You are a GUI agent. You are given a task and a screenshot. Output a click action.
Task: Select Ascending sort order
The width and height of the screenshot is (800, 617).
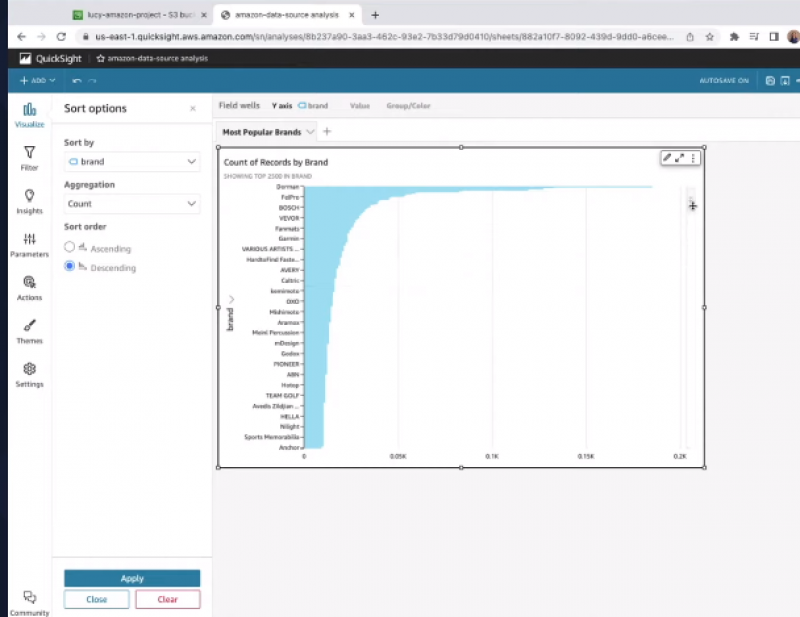[69, 247]
